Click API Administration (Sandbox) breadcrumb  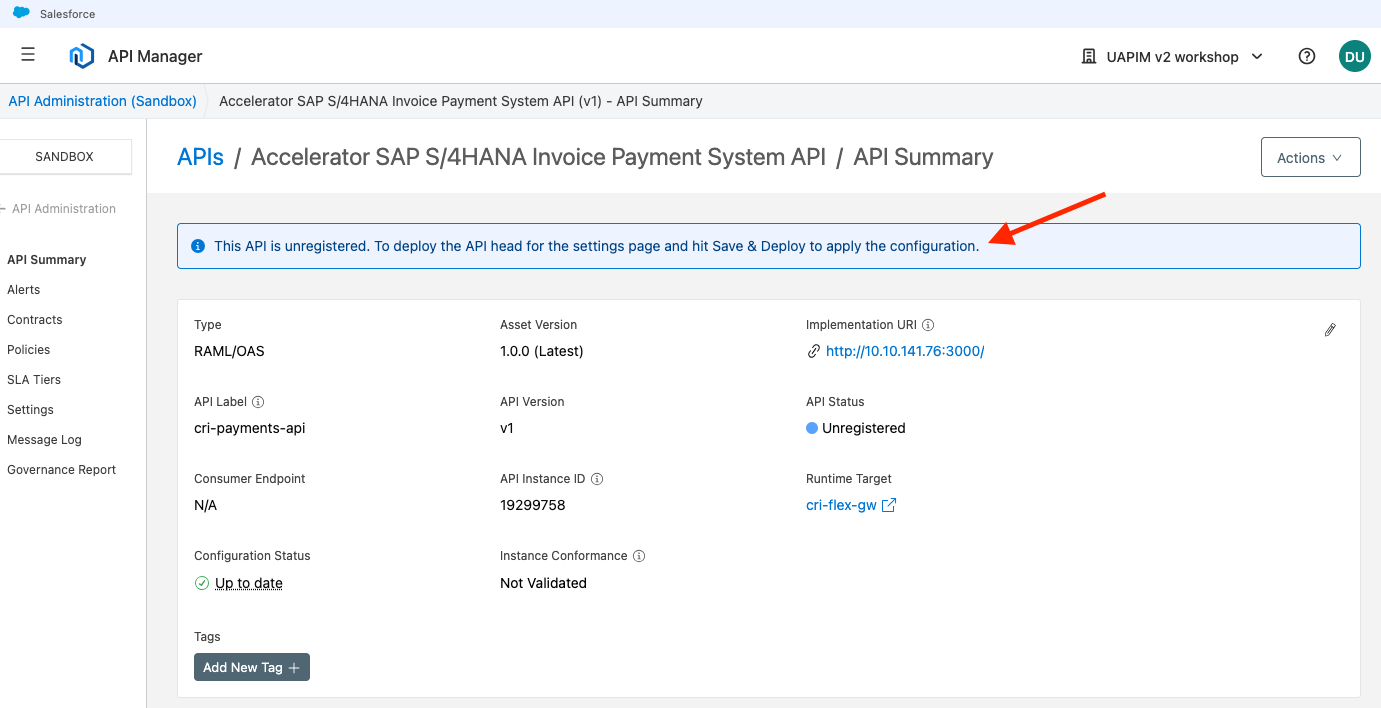(x=102, y=101)
